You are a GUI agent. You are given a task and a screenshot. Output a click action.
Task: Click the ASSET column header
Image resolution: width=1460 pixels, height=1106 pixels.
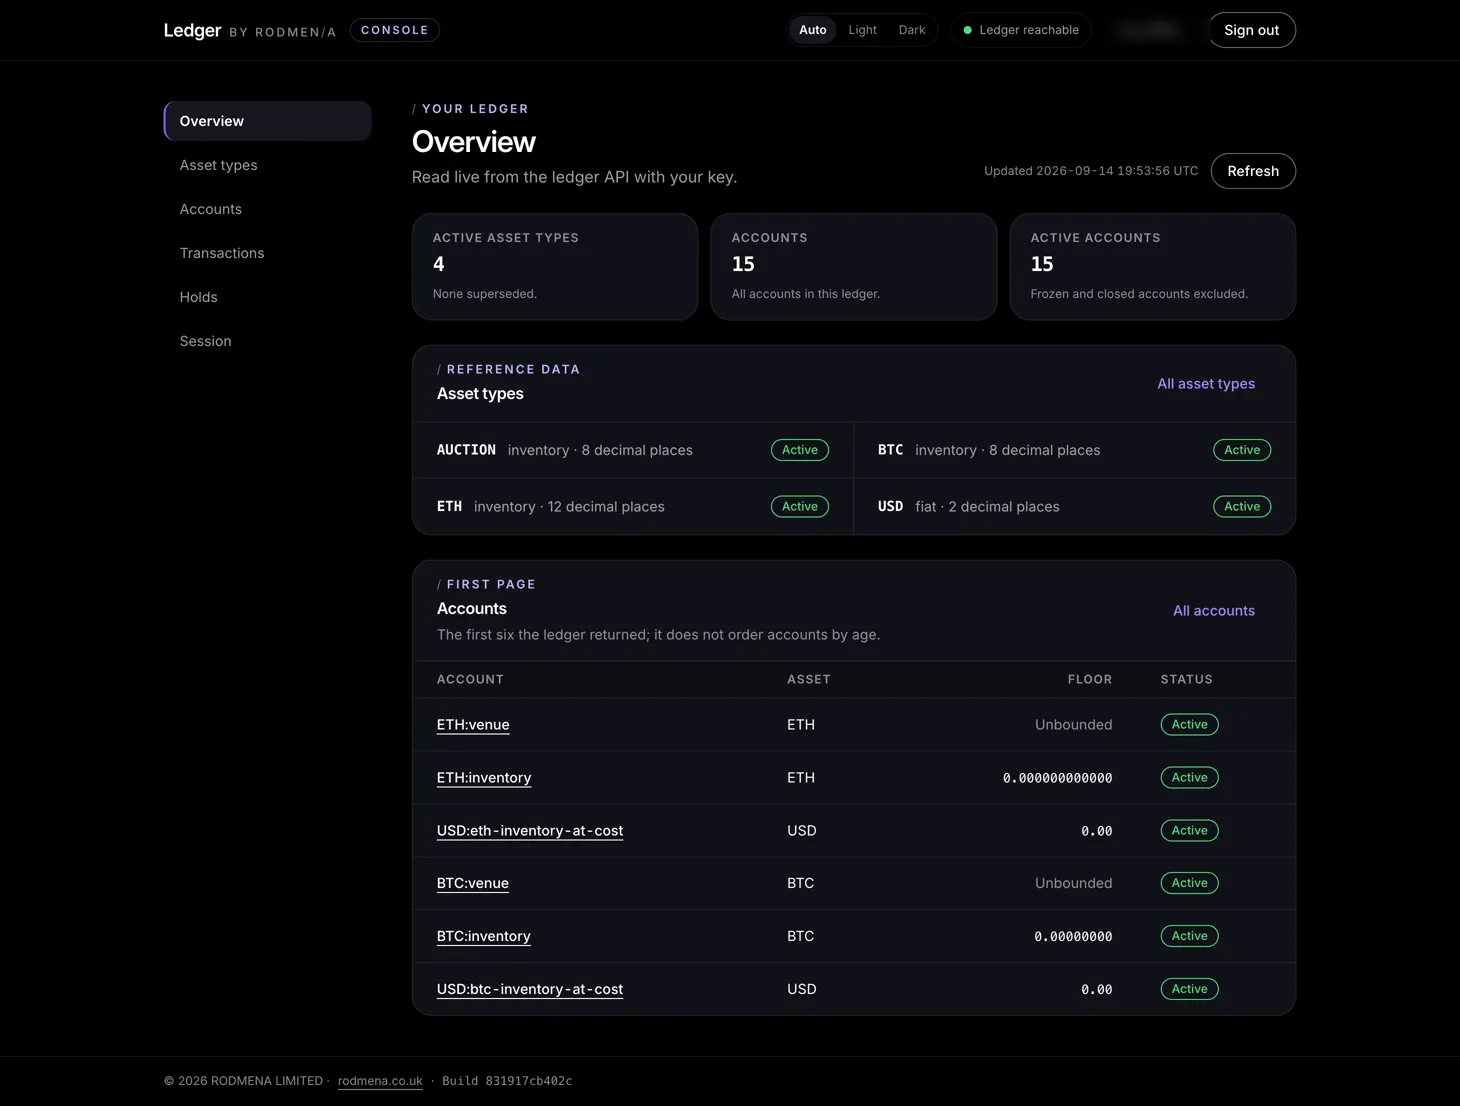809,680
